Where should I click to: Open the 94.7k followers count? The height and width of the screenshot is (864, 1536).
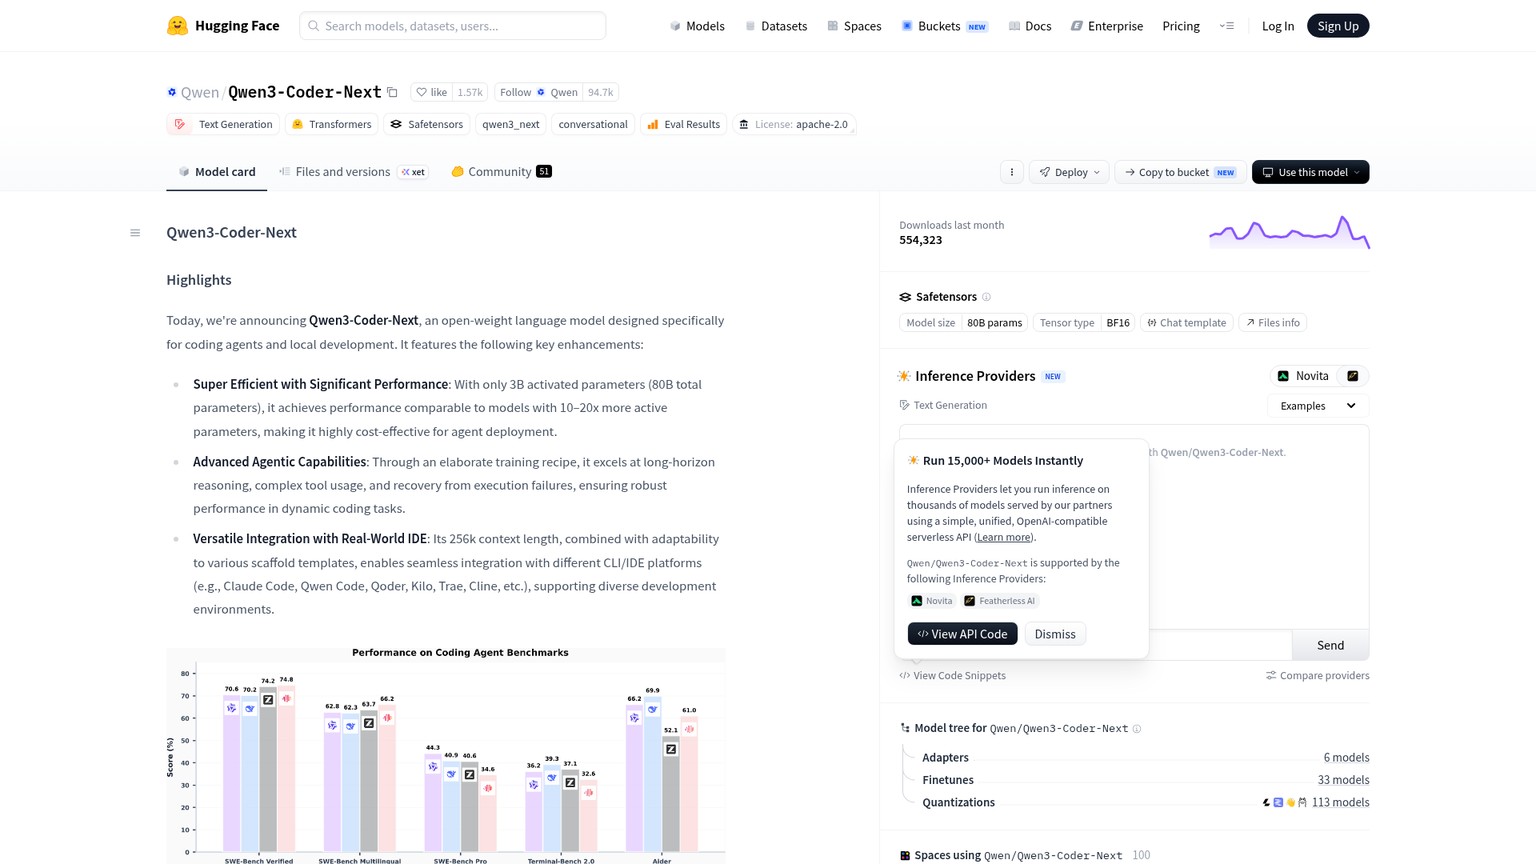tap(601, 92)
